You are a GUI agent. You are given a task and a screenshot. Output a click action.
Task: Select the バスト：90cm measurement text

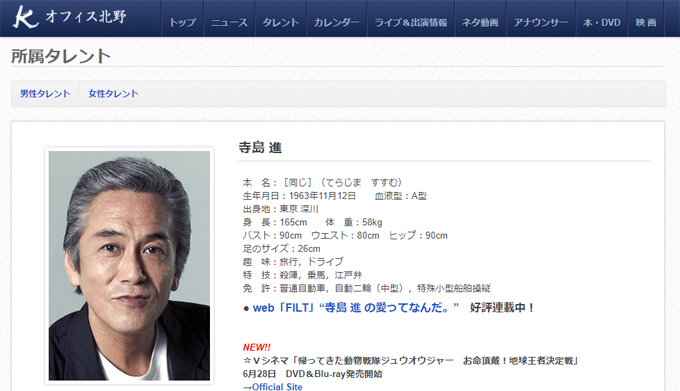272,236
